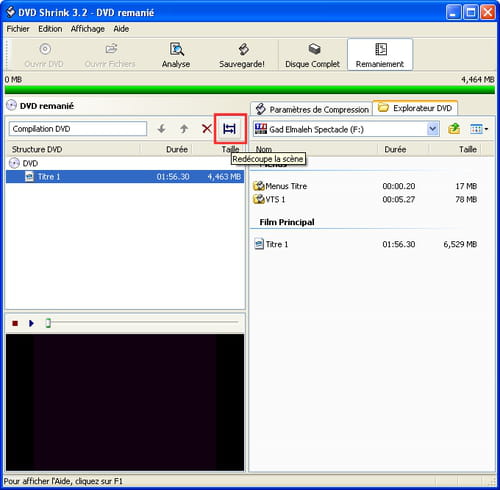Minimize the DVD Shrink window
Viewport: 500px width, 490px height.
453,13
